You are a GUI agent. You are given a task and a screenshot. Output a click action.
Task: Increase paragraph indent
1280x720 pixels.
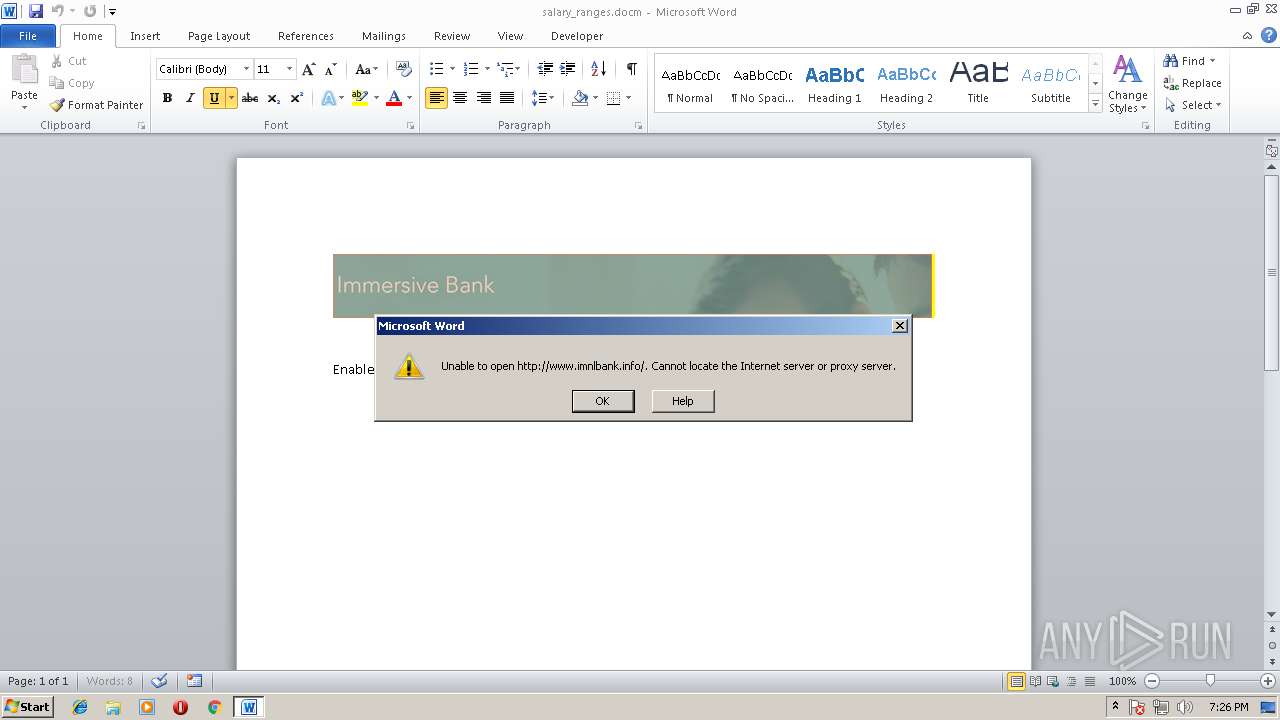tap(568, 69)
